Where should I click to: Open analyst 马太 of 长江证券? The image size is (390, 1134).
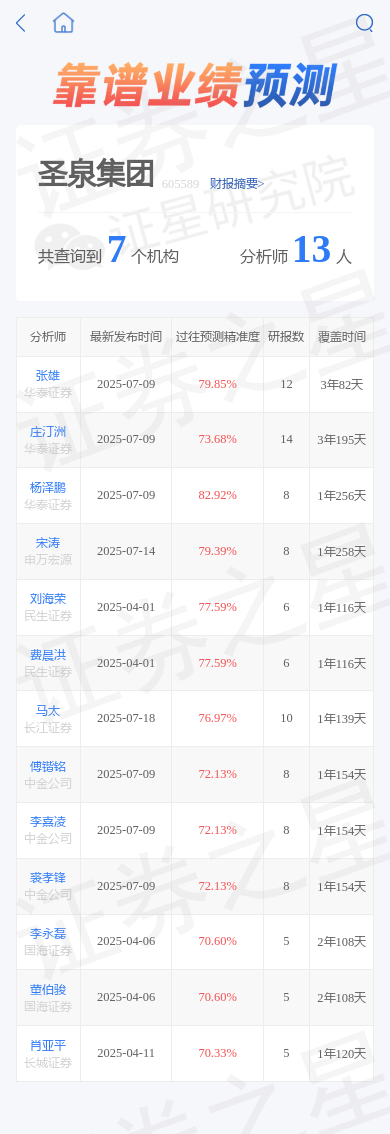[48, 711]
